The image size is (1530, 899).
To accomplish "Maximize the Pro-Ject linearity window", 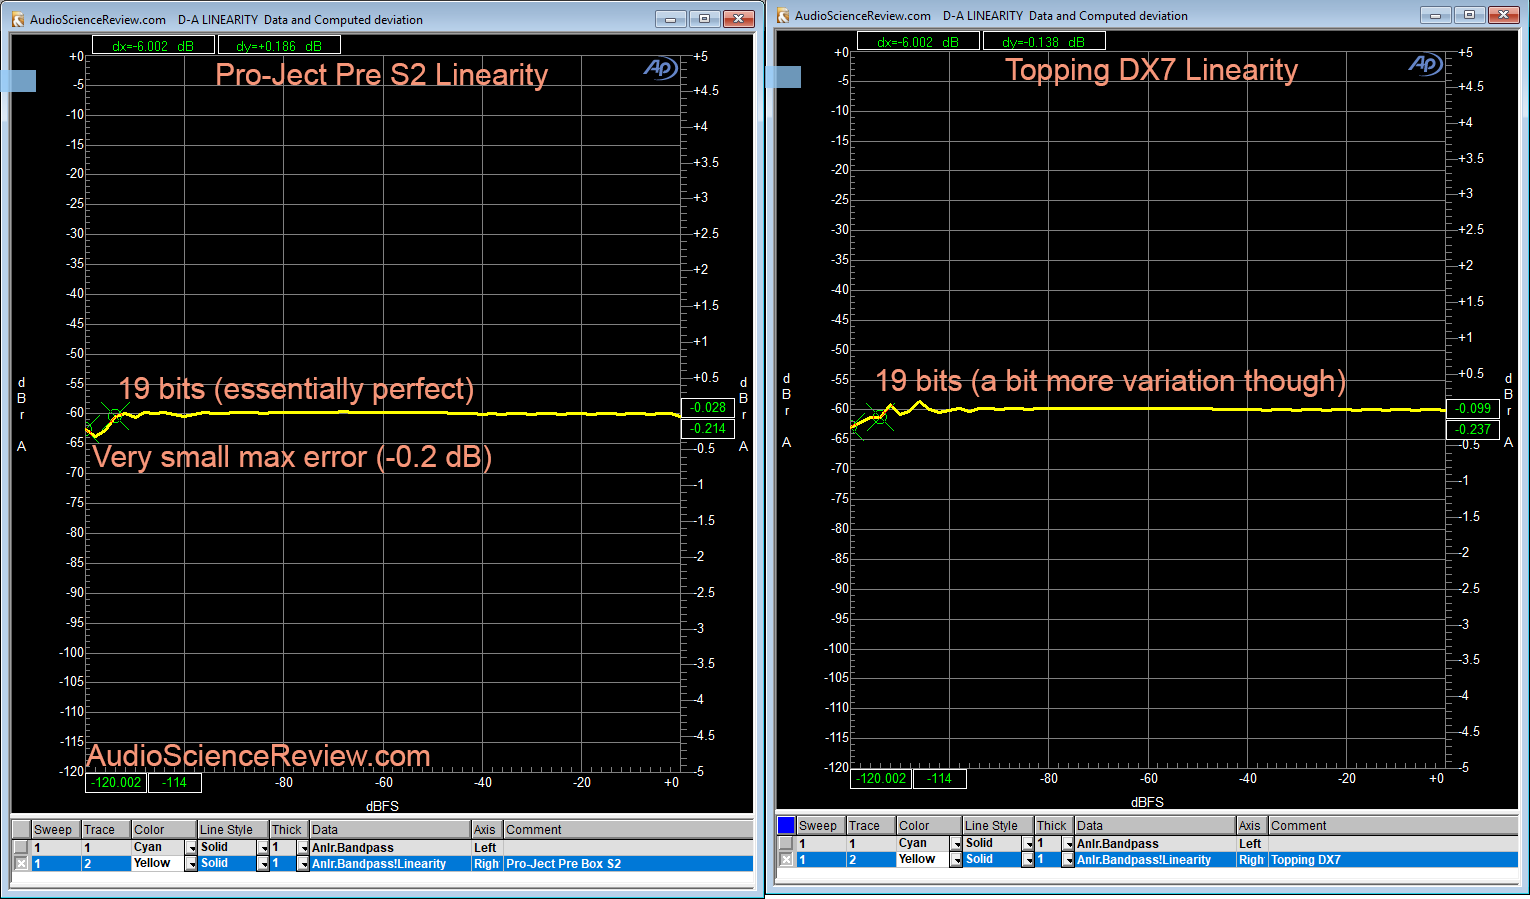I will pos(704,19).
